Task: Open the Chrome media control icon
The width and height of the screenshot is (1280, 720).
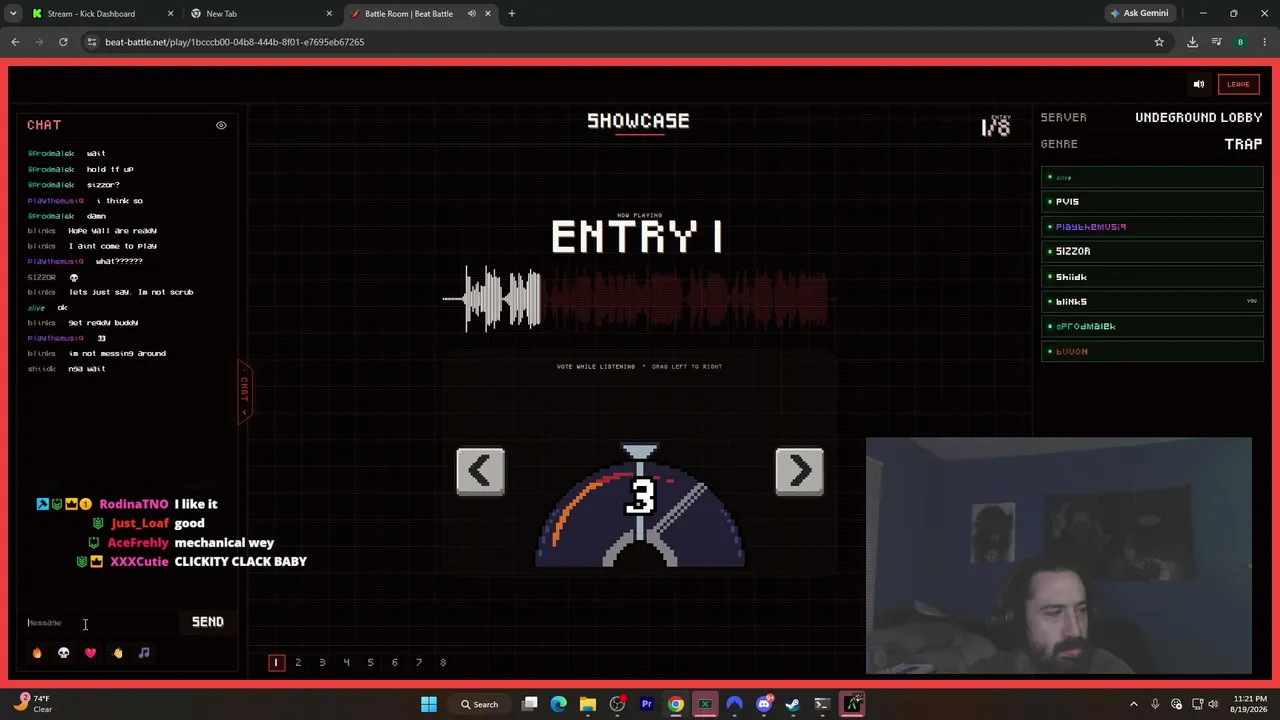Action: coord(1216,42)
